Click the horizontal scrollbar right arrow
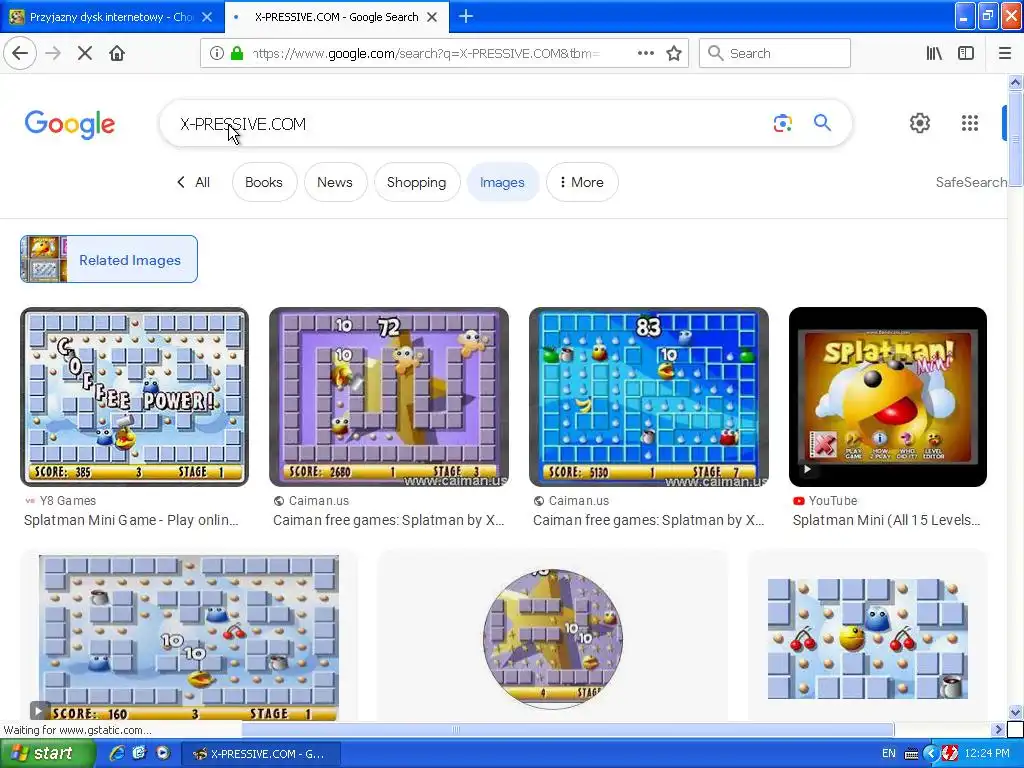This screenshot has height=768, width=1024. (x=998, y=729)
